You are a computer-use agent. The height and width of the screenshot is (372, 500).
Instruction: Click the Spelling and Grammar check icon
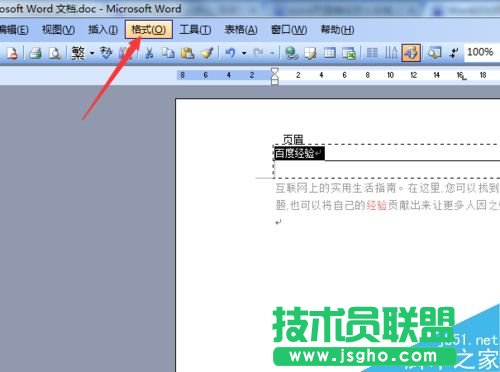(106, 53)
